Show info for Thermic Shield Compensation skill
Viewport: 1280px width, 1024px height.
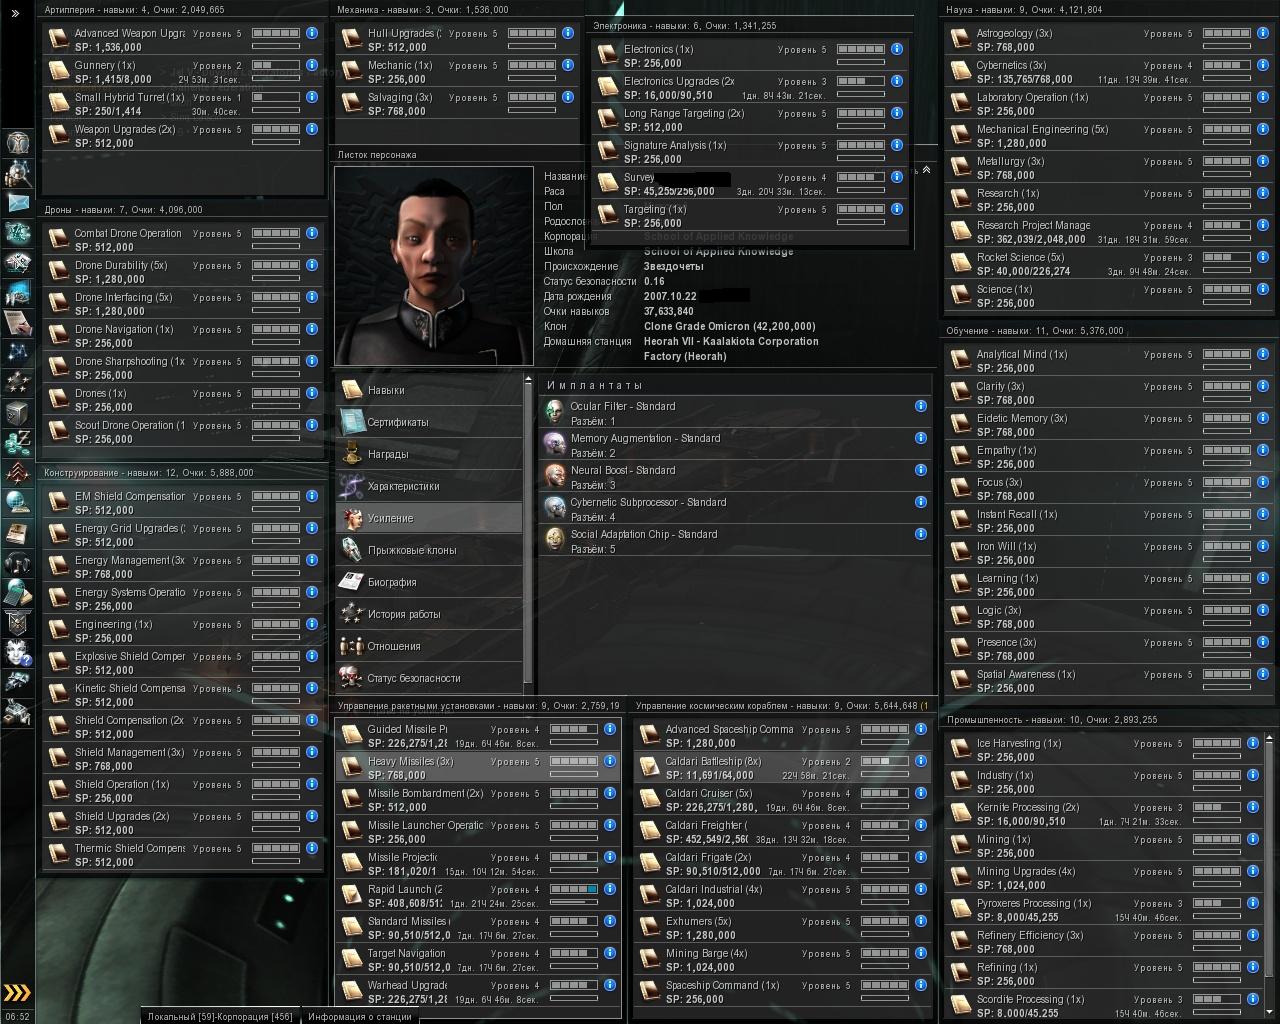point(312,848)
